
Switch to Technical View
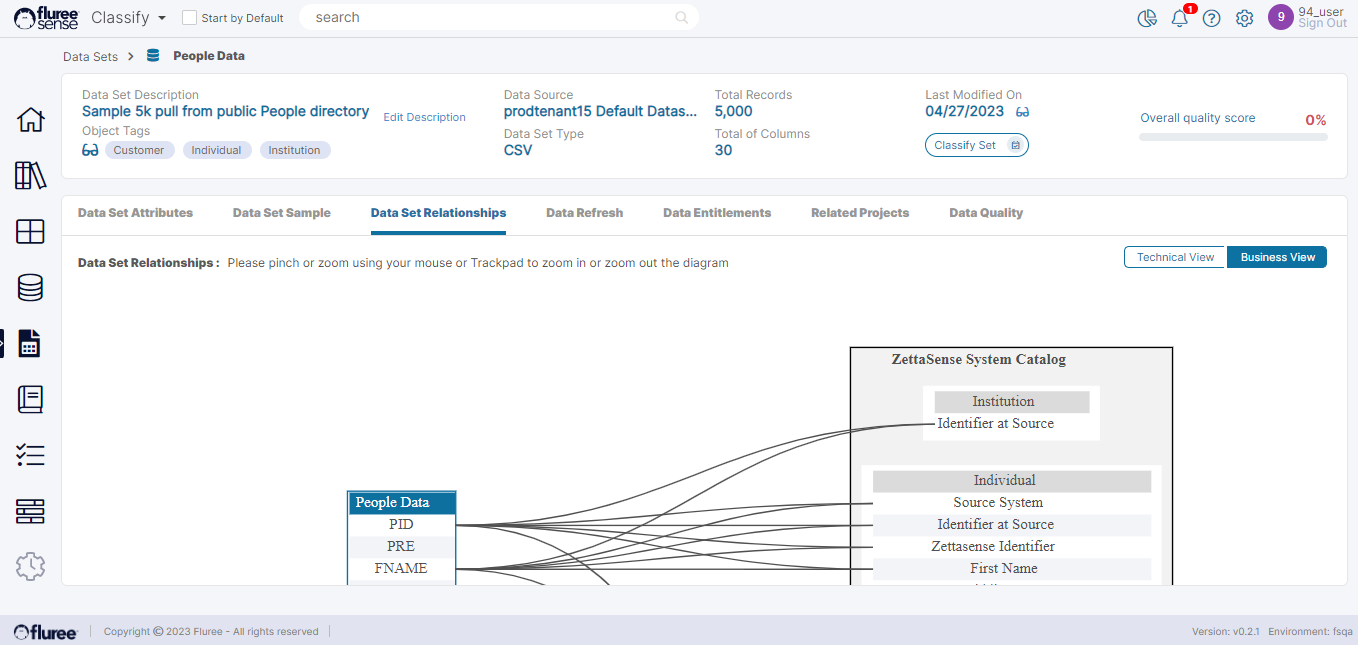(x=1175, y=257)
